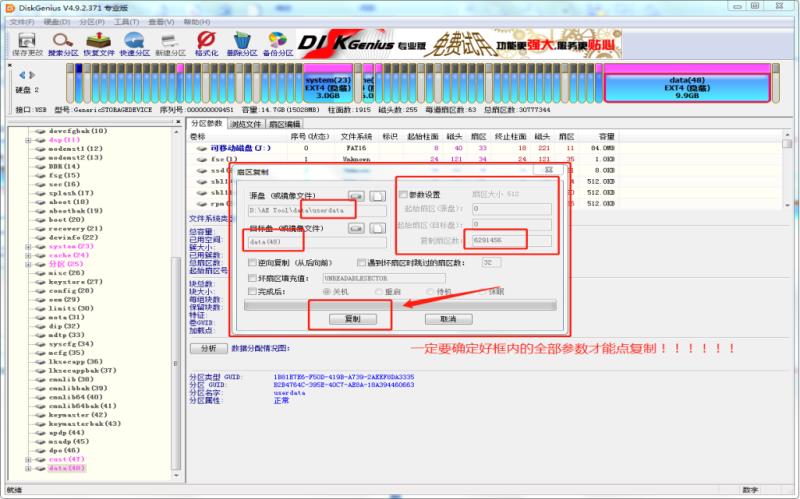Expand the cache(24) tree node
The width and height of the screenshot is (800, 499).
point(28,255)
